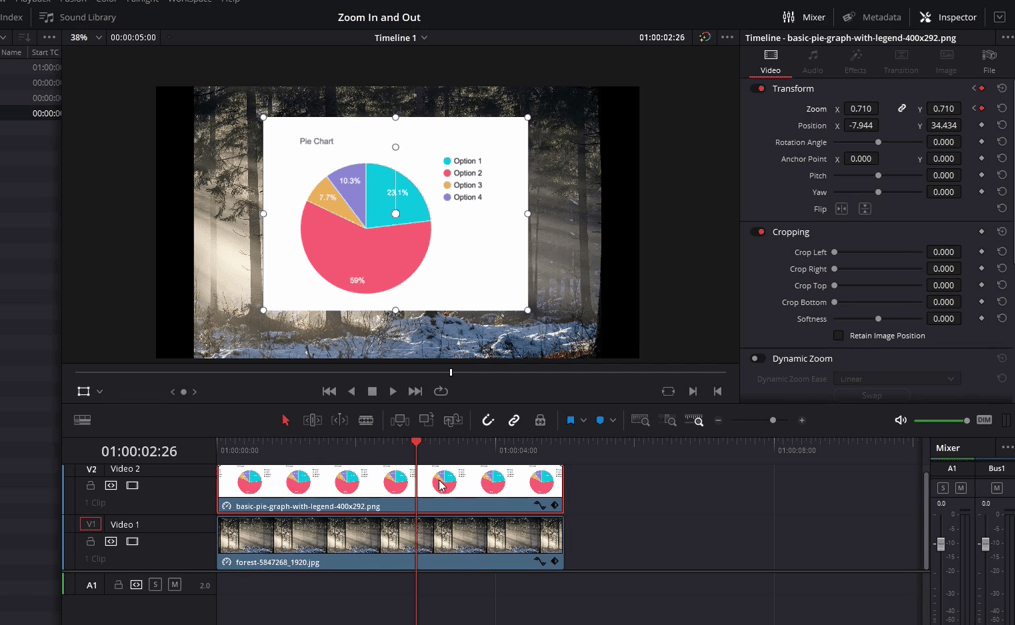Select the basic-pie-graph-with-legend clip on Video 2
Screen dimensions: 1015x625
click(x=390, y=489)
